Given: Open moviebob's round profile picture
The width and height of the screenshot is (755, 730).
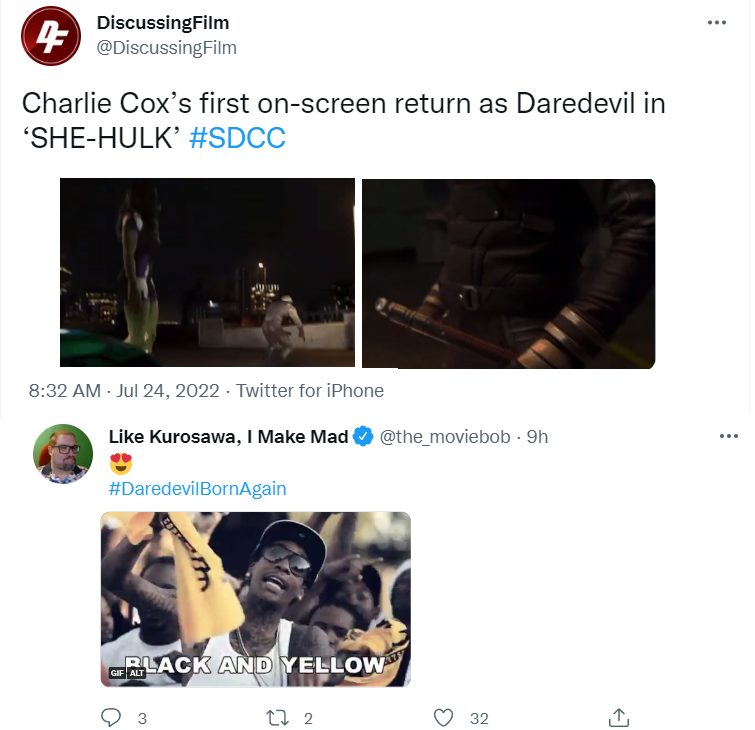Looking at the screenshot, I should pyautogui.click(x=63, y=454).
